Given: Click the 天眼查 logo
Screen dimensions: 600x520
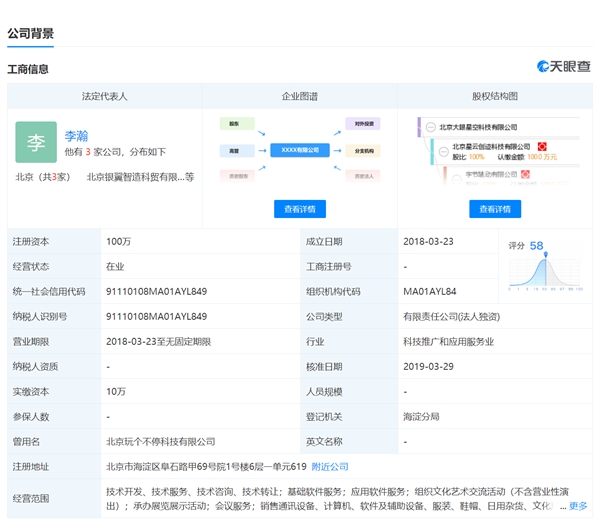Looking at the screenshot, I should (x=563, y=66).
